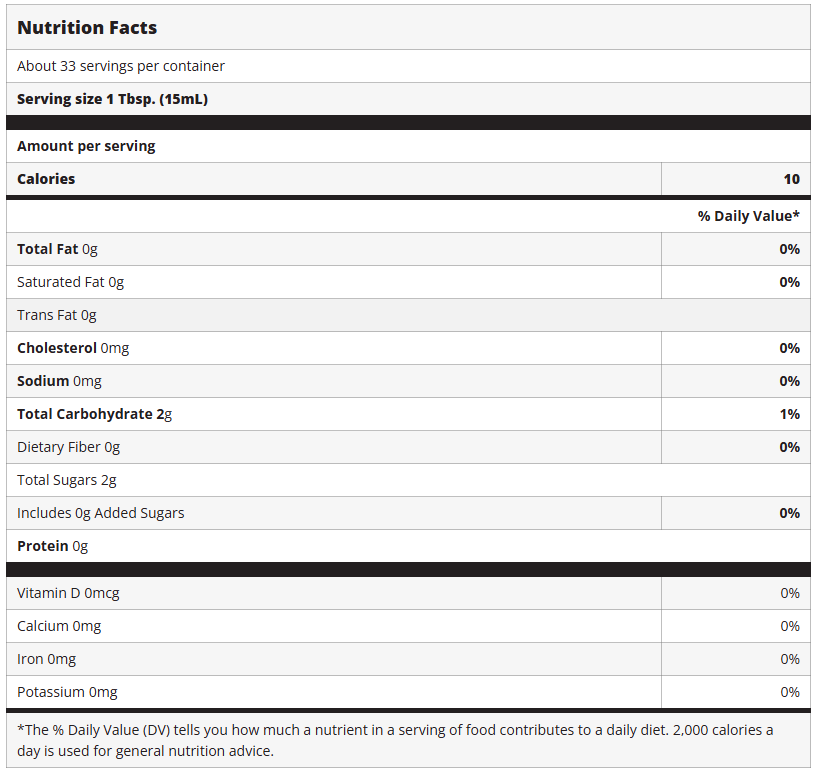Select the servings per container text

coord(121,66)
